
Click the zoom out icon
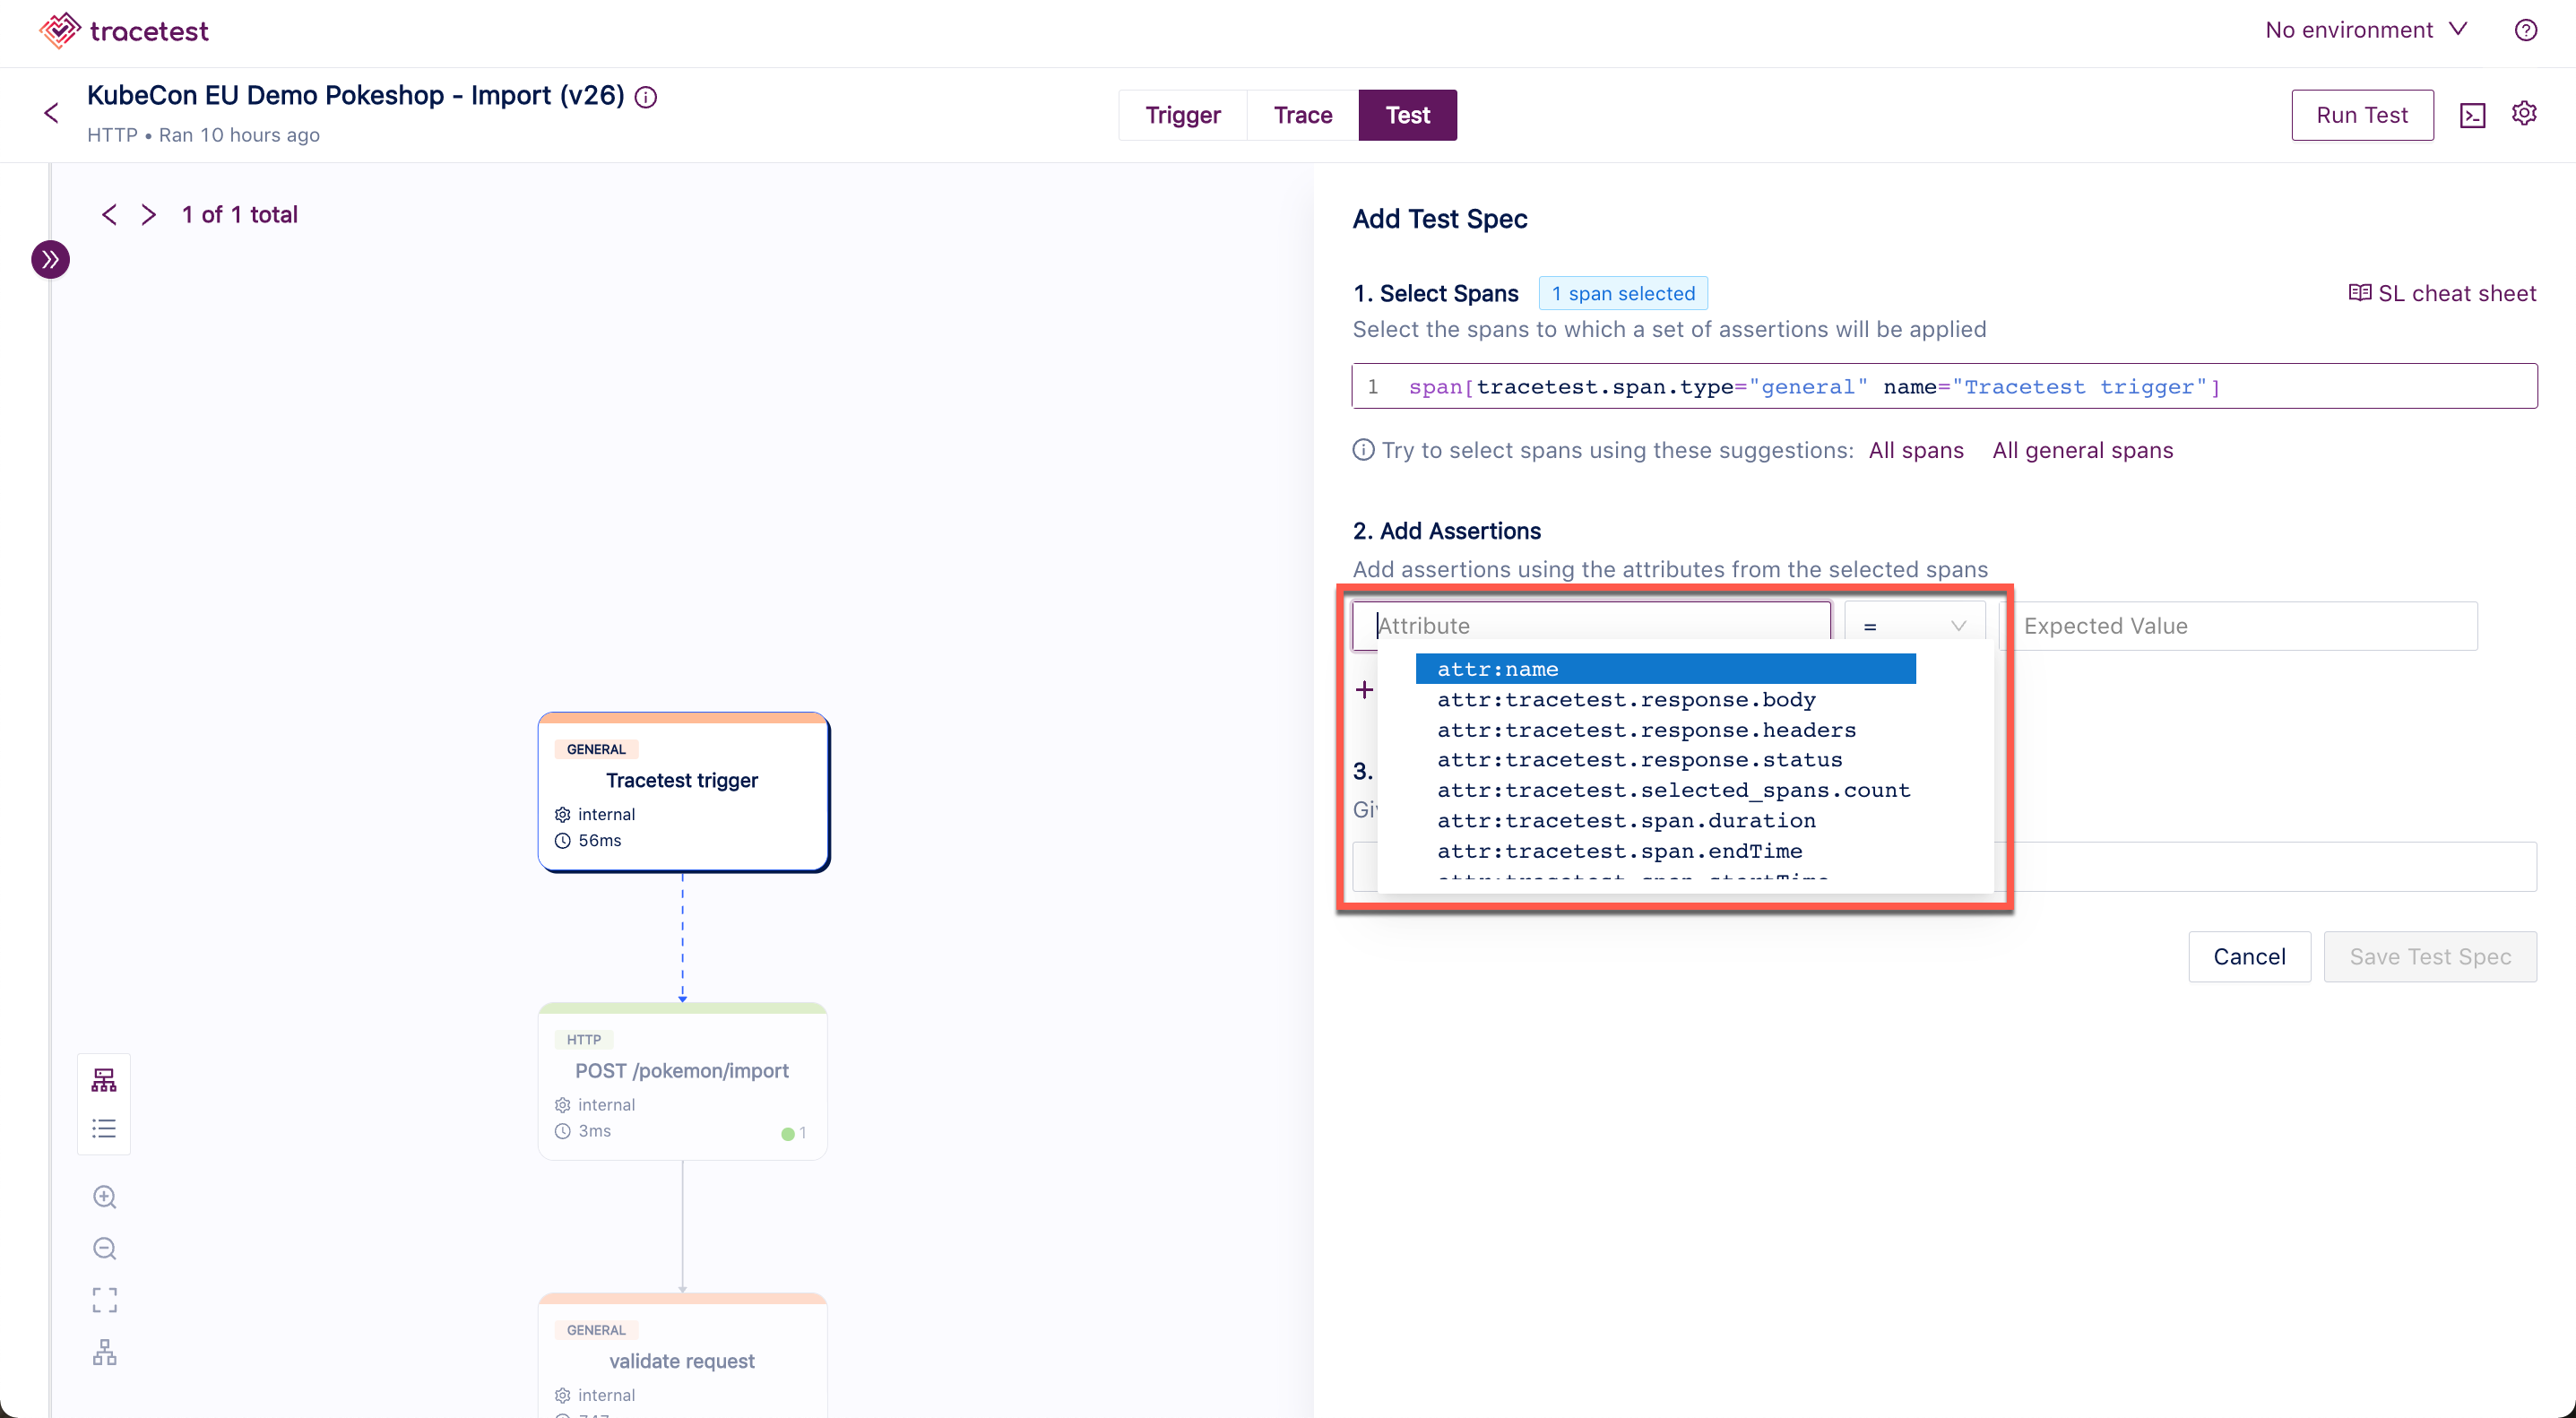105,1249
